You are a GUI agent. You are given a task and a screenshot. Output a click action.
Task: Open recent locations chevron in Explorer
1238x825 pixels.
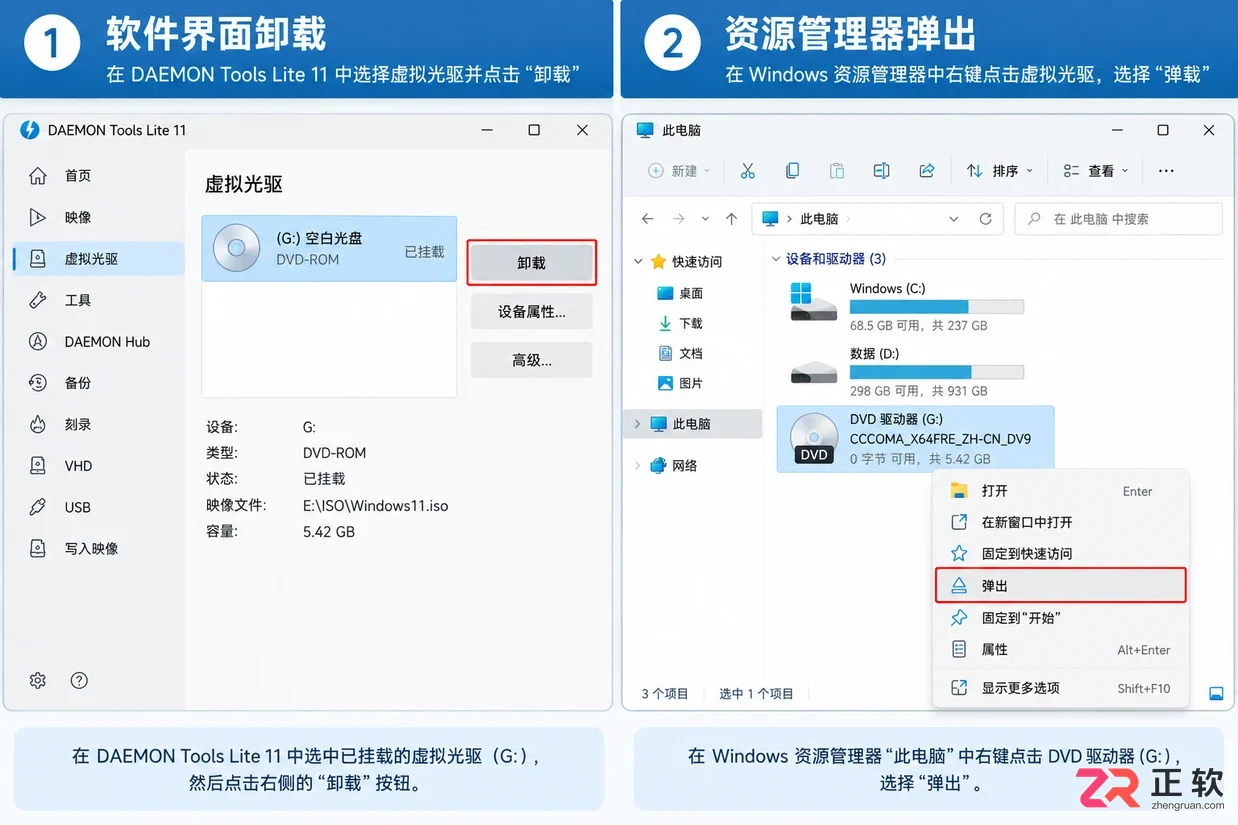[705, 219]
